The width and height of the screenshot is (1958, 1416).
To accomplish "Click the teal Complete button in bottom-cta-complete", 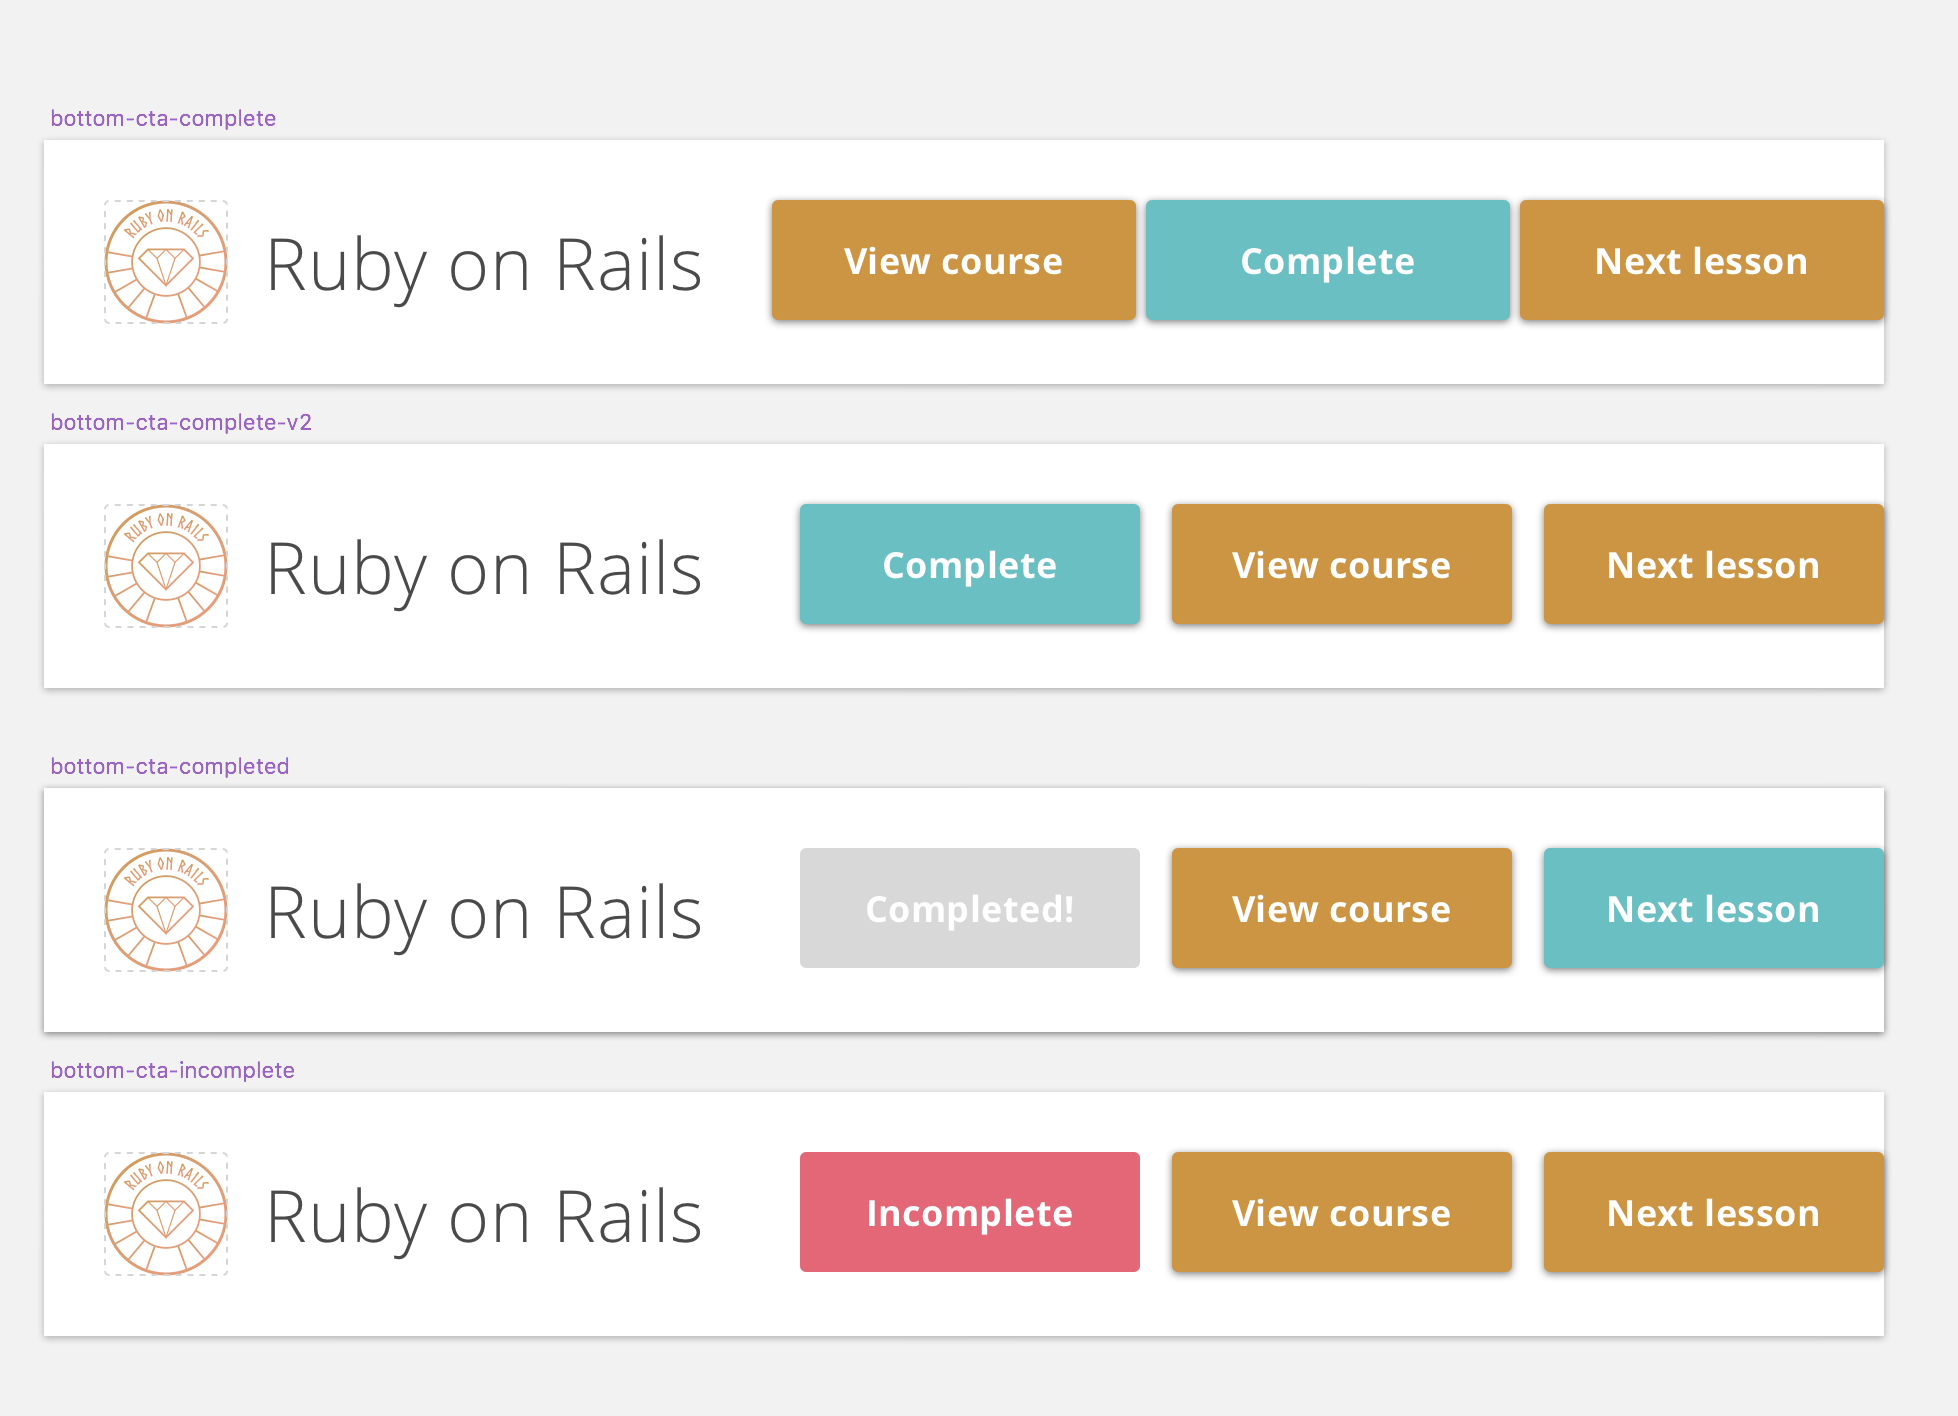I will click(1327, 260).
